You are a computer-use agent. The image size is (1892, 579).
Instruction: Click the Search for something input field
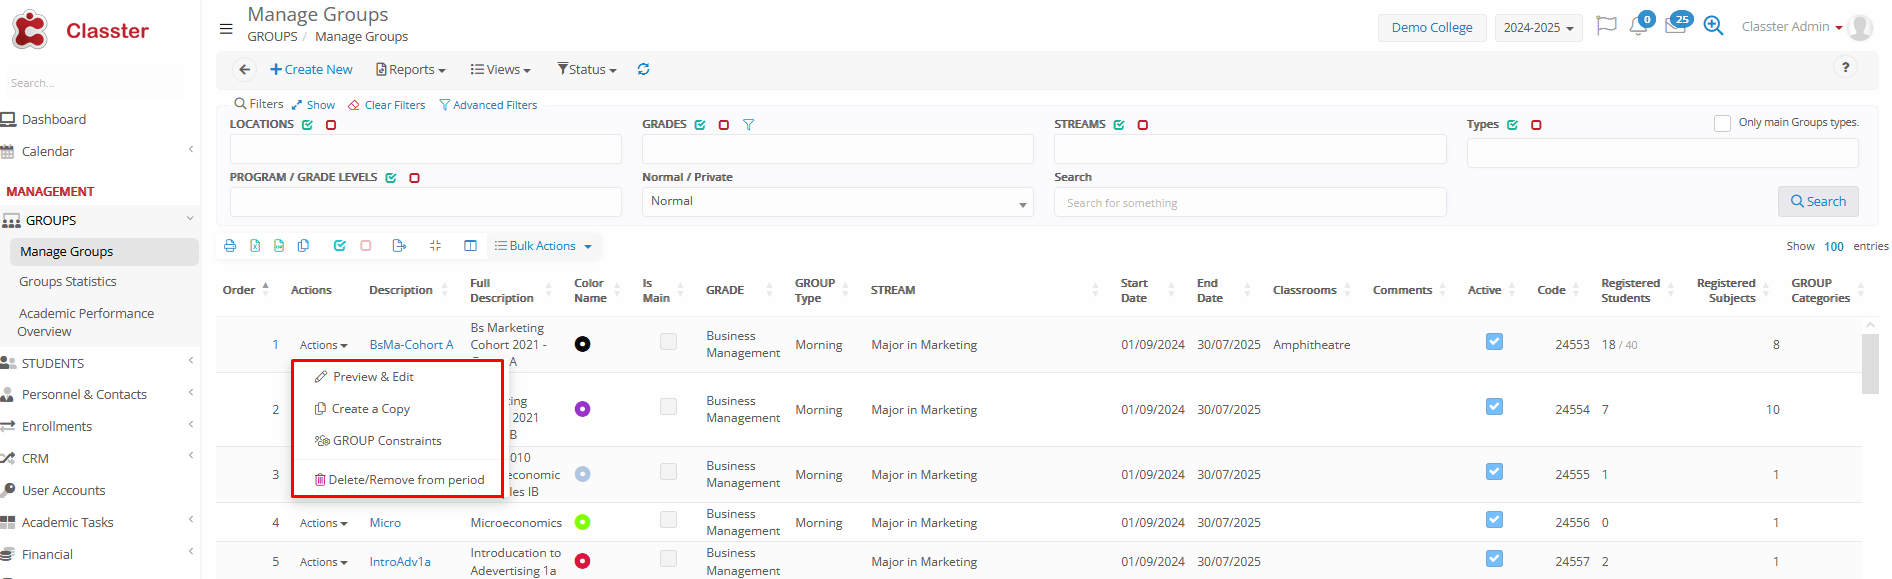tap(1249, 203)
